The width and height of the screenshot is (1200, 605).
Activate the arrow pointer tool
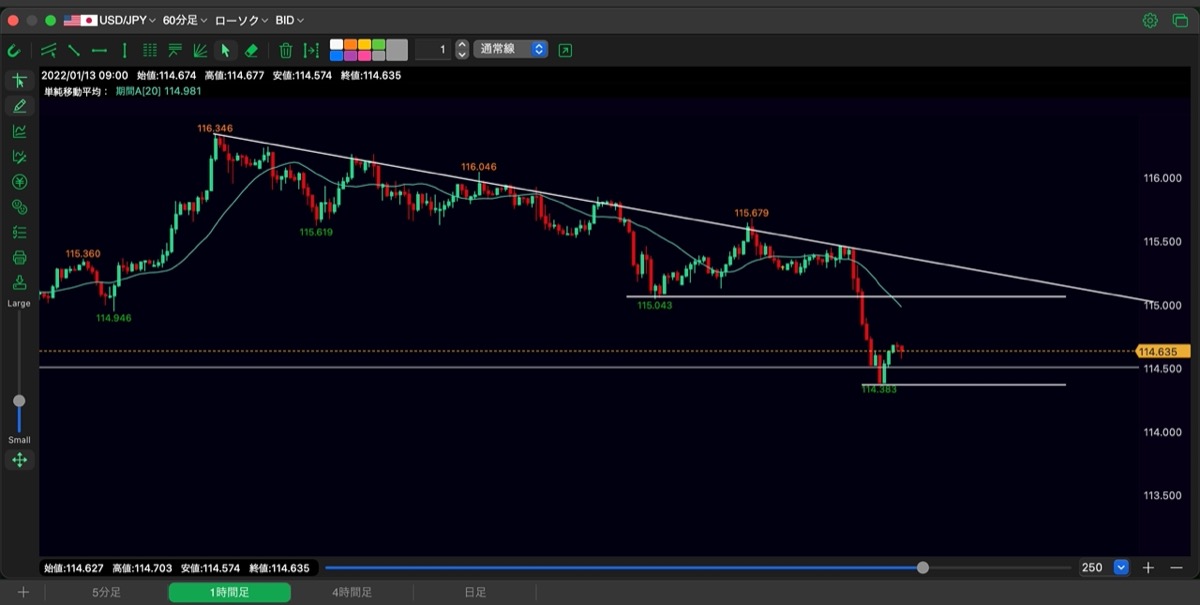[226, 50]
